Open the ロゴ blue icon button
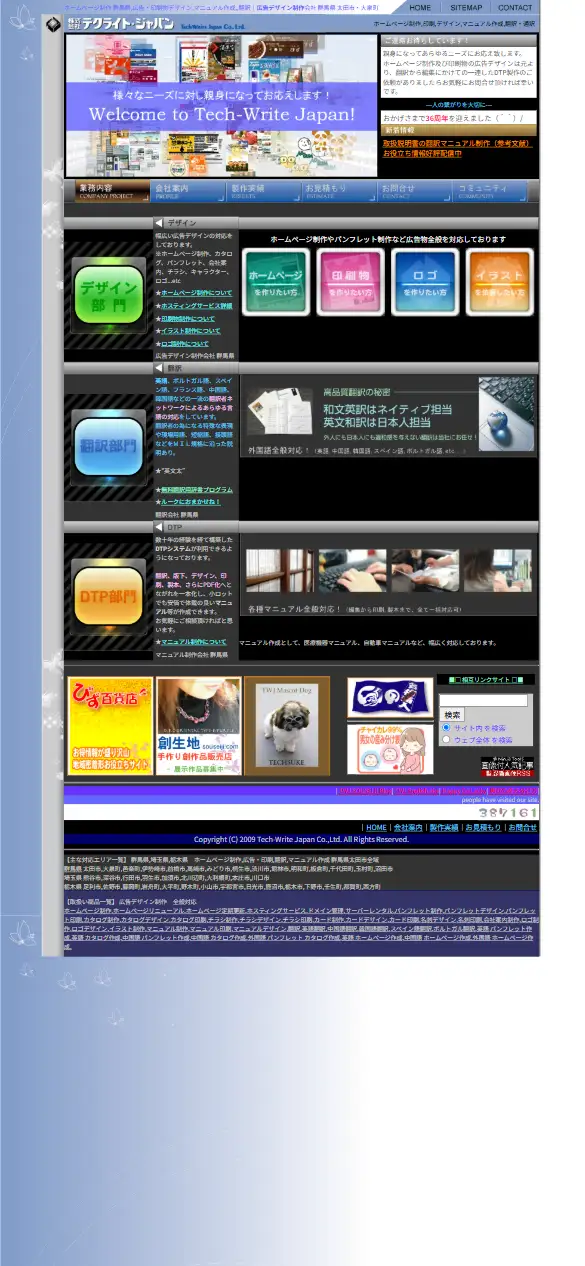 pos(425,282)
